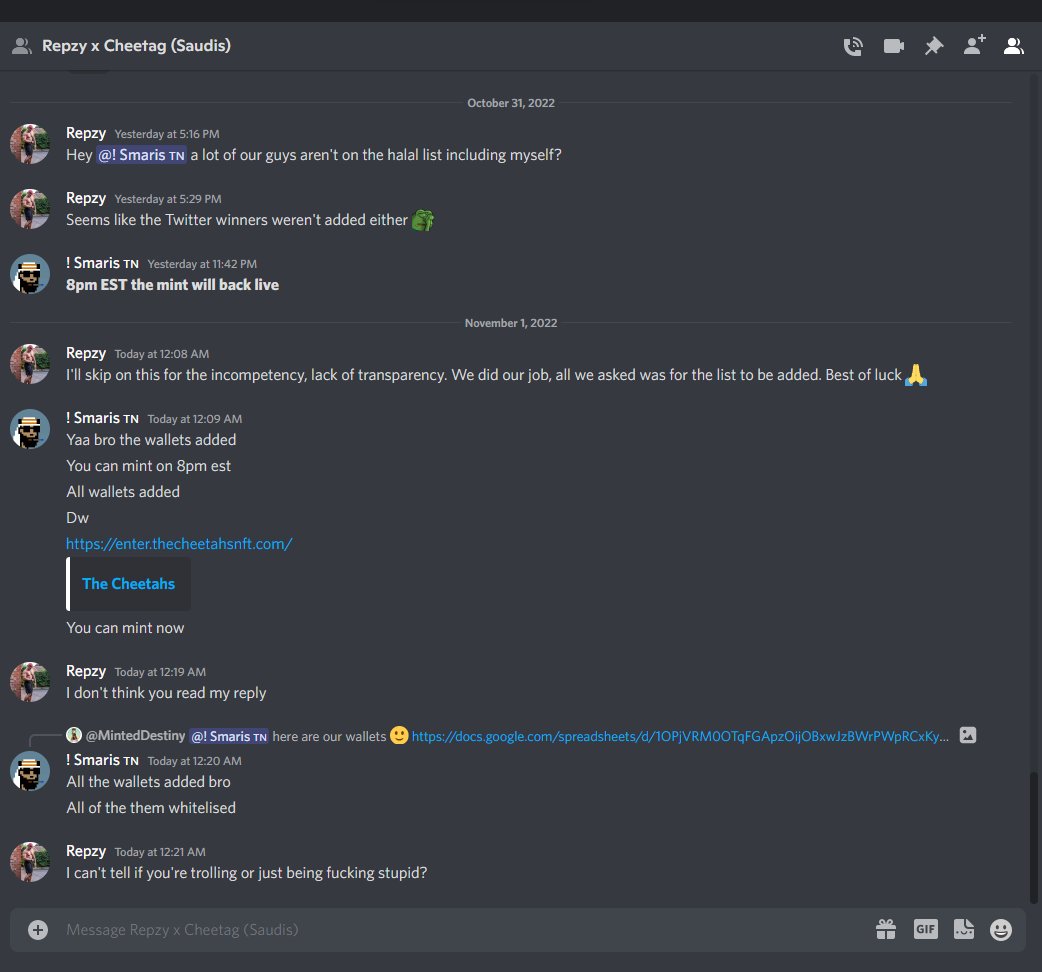Open the emoji picker

(x=1001, y=929)
